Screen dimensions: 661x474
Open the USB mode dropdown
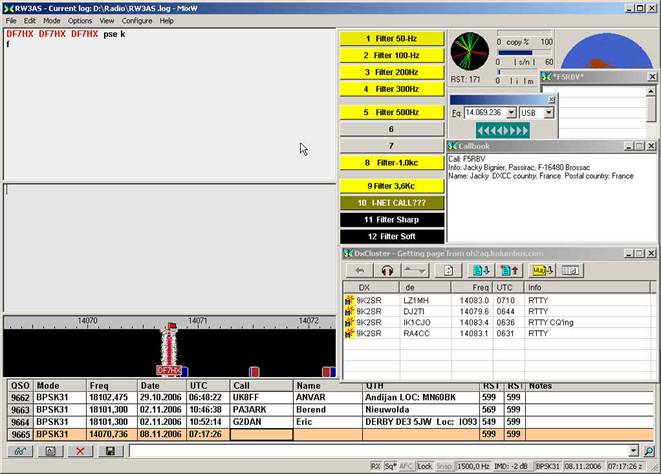548,113
